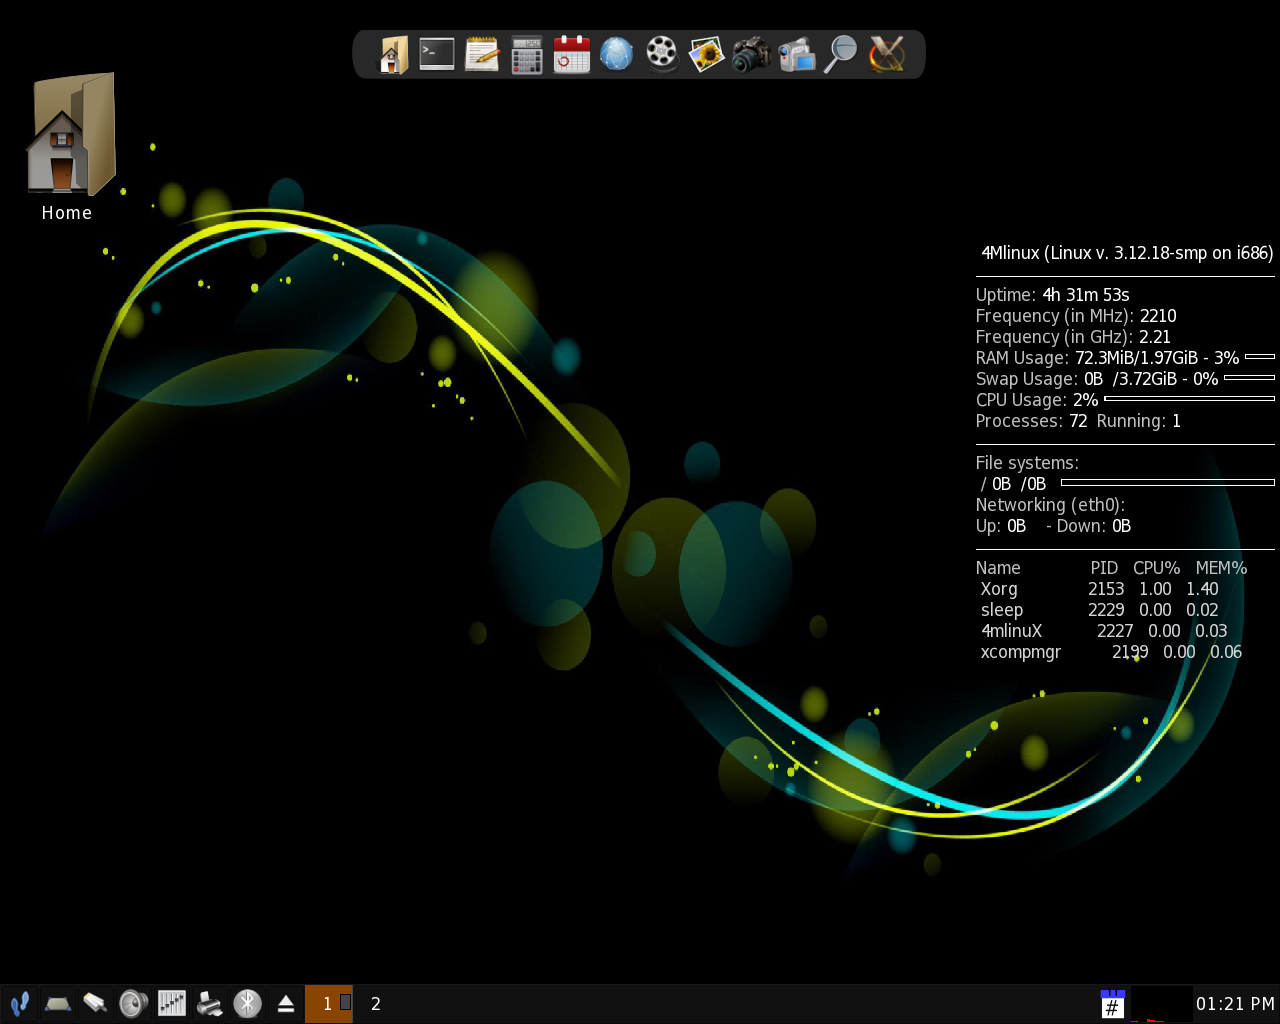
Task: Click the file system usage bar
Action: coord(1168,482)
